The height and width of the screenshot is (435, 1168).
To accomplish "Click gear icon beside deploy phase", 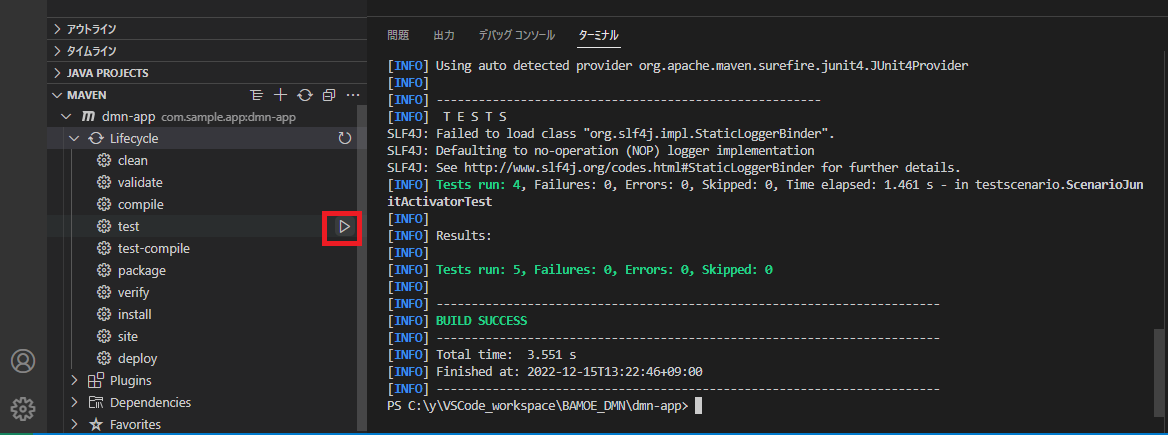I will pos(104,358).
